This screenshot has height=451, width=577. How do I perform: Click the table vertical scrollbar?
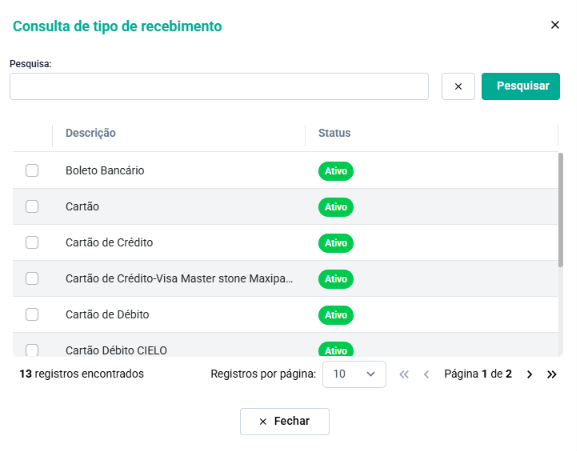click(560, 210)
